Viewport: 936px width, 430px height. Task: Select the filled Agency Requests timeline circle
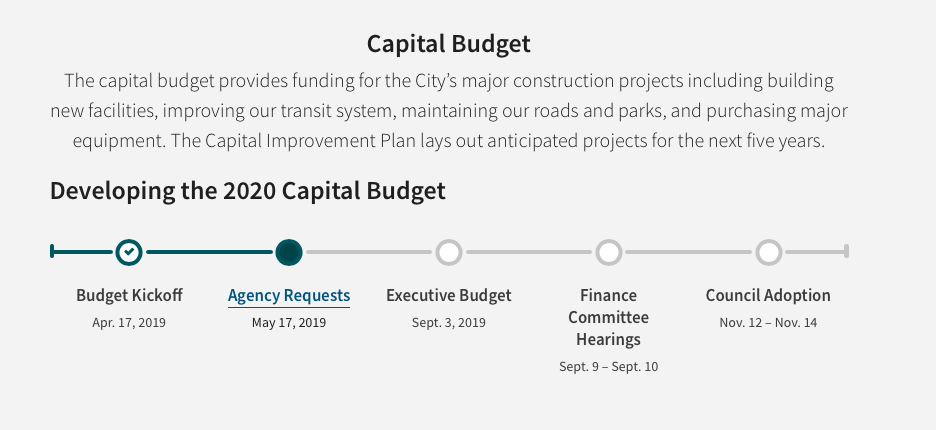pyautogui.click(x=288, y=252)
